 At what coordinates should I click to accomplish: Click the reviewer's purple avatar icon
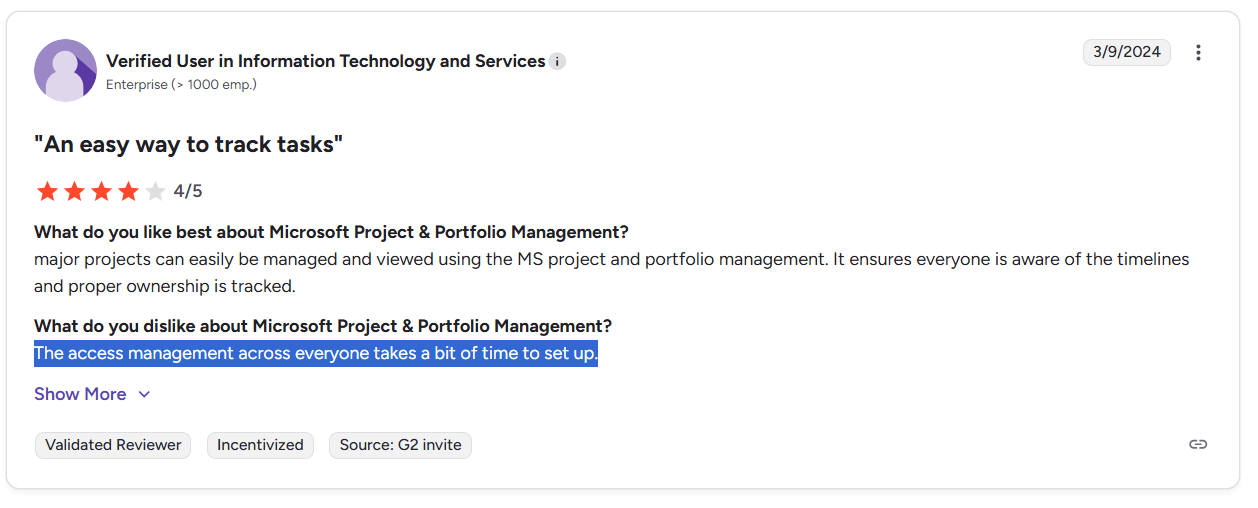point(65,71)
